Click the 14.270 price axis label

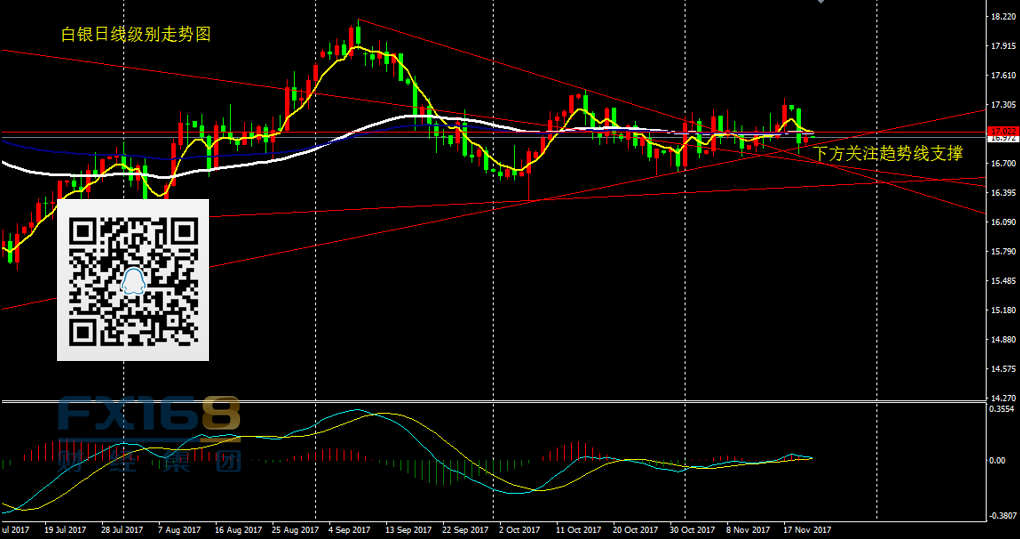tap(1001, 397)
